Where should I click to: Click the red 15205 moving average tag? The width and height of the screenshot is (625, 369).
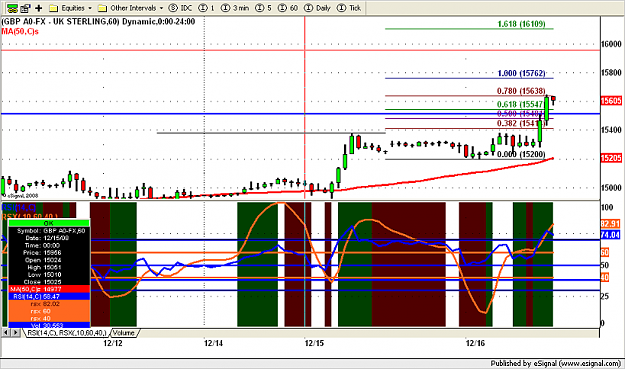(x=611, y=158)
